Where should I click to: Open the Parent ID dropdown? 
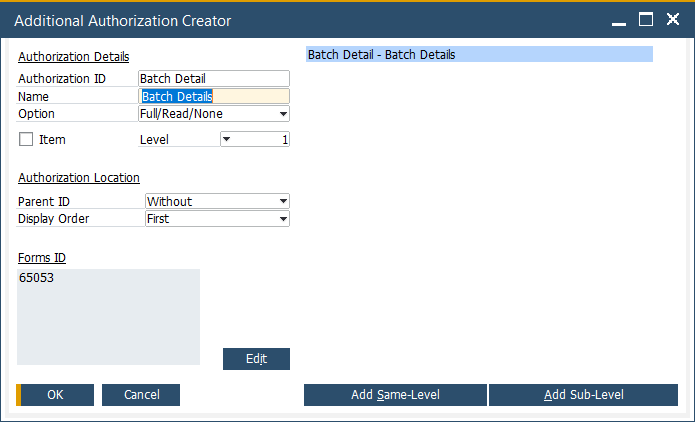284,202
